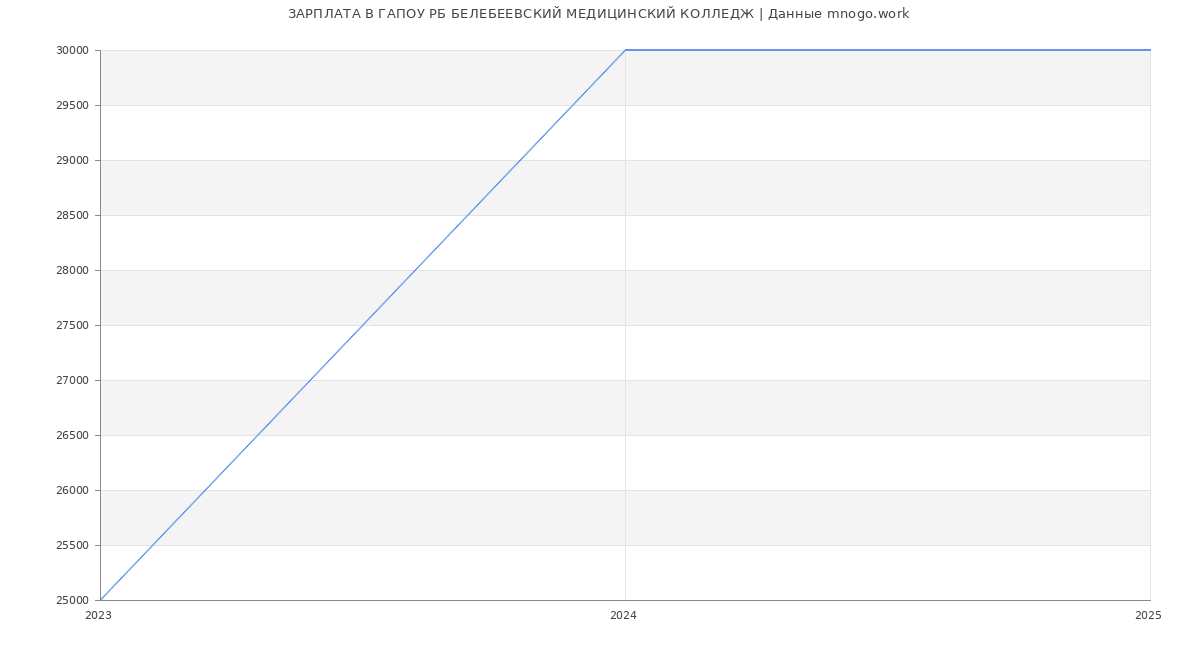The image size is (1200, 650).
Task: Click the 25500 y-axis label
Action: (72, 546)
